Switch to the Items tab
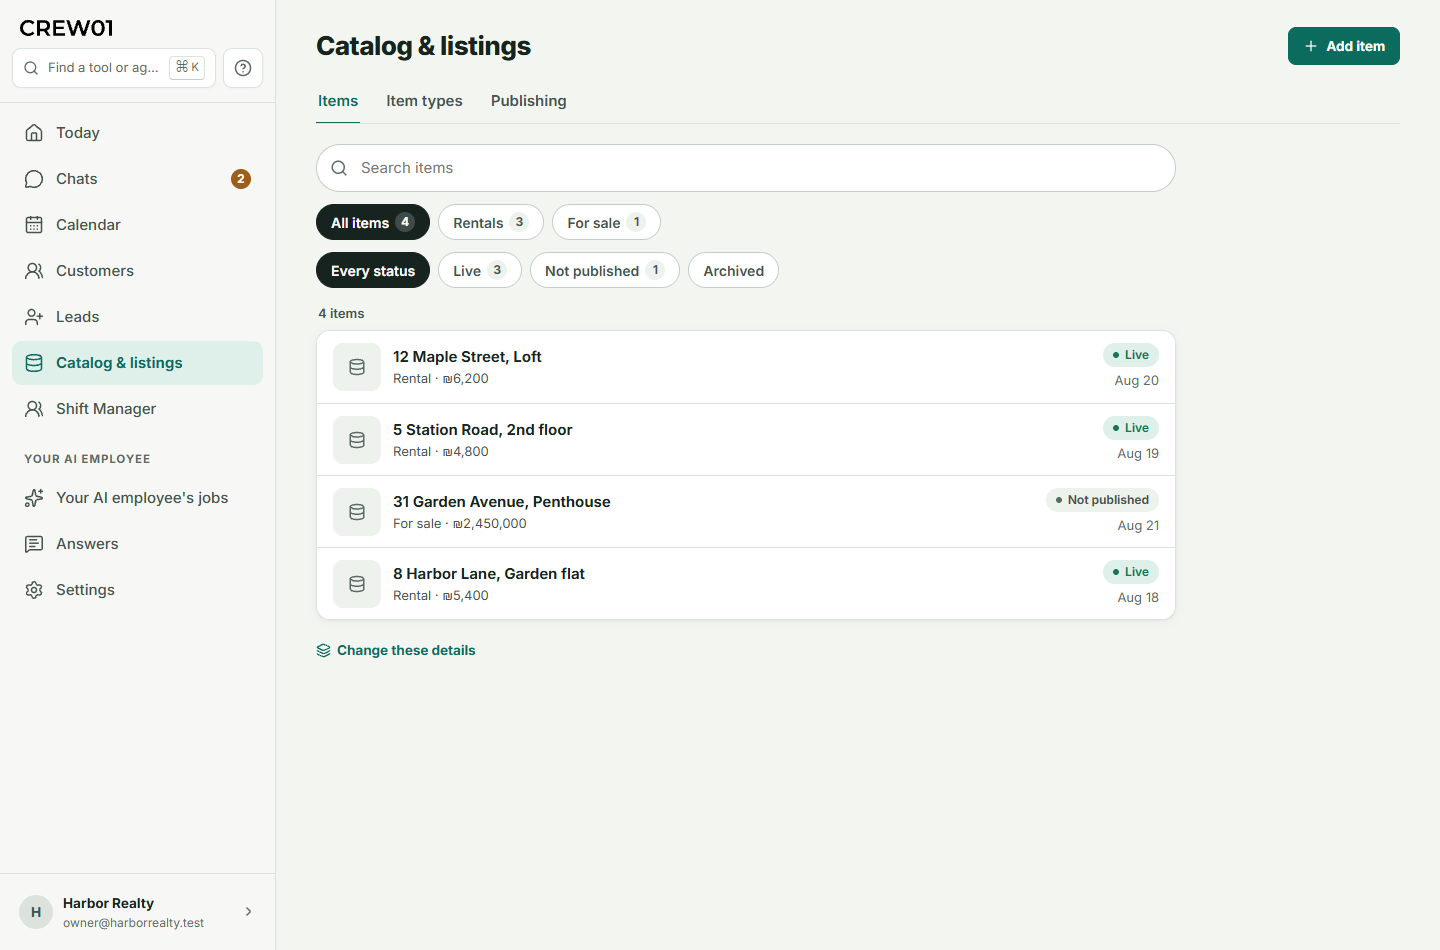The height and width of the screenshot is (950, 1440). click(338, 101)
